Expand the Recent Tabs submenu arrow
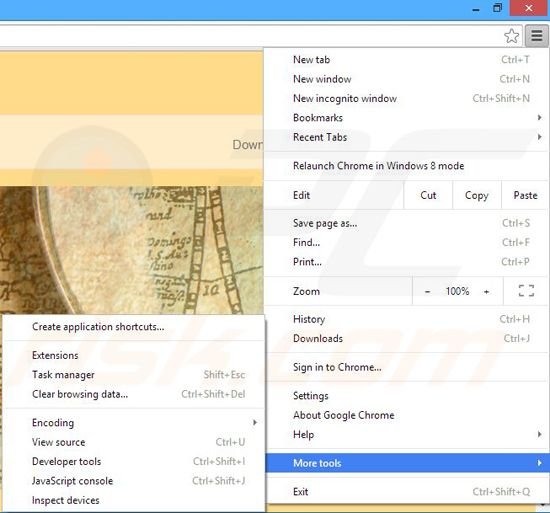Image resolution: width=550 pixels, height=513 pixels. point(539,137)
